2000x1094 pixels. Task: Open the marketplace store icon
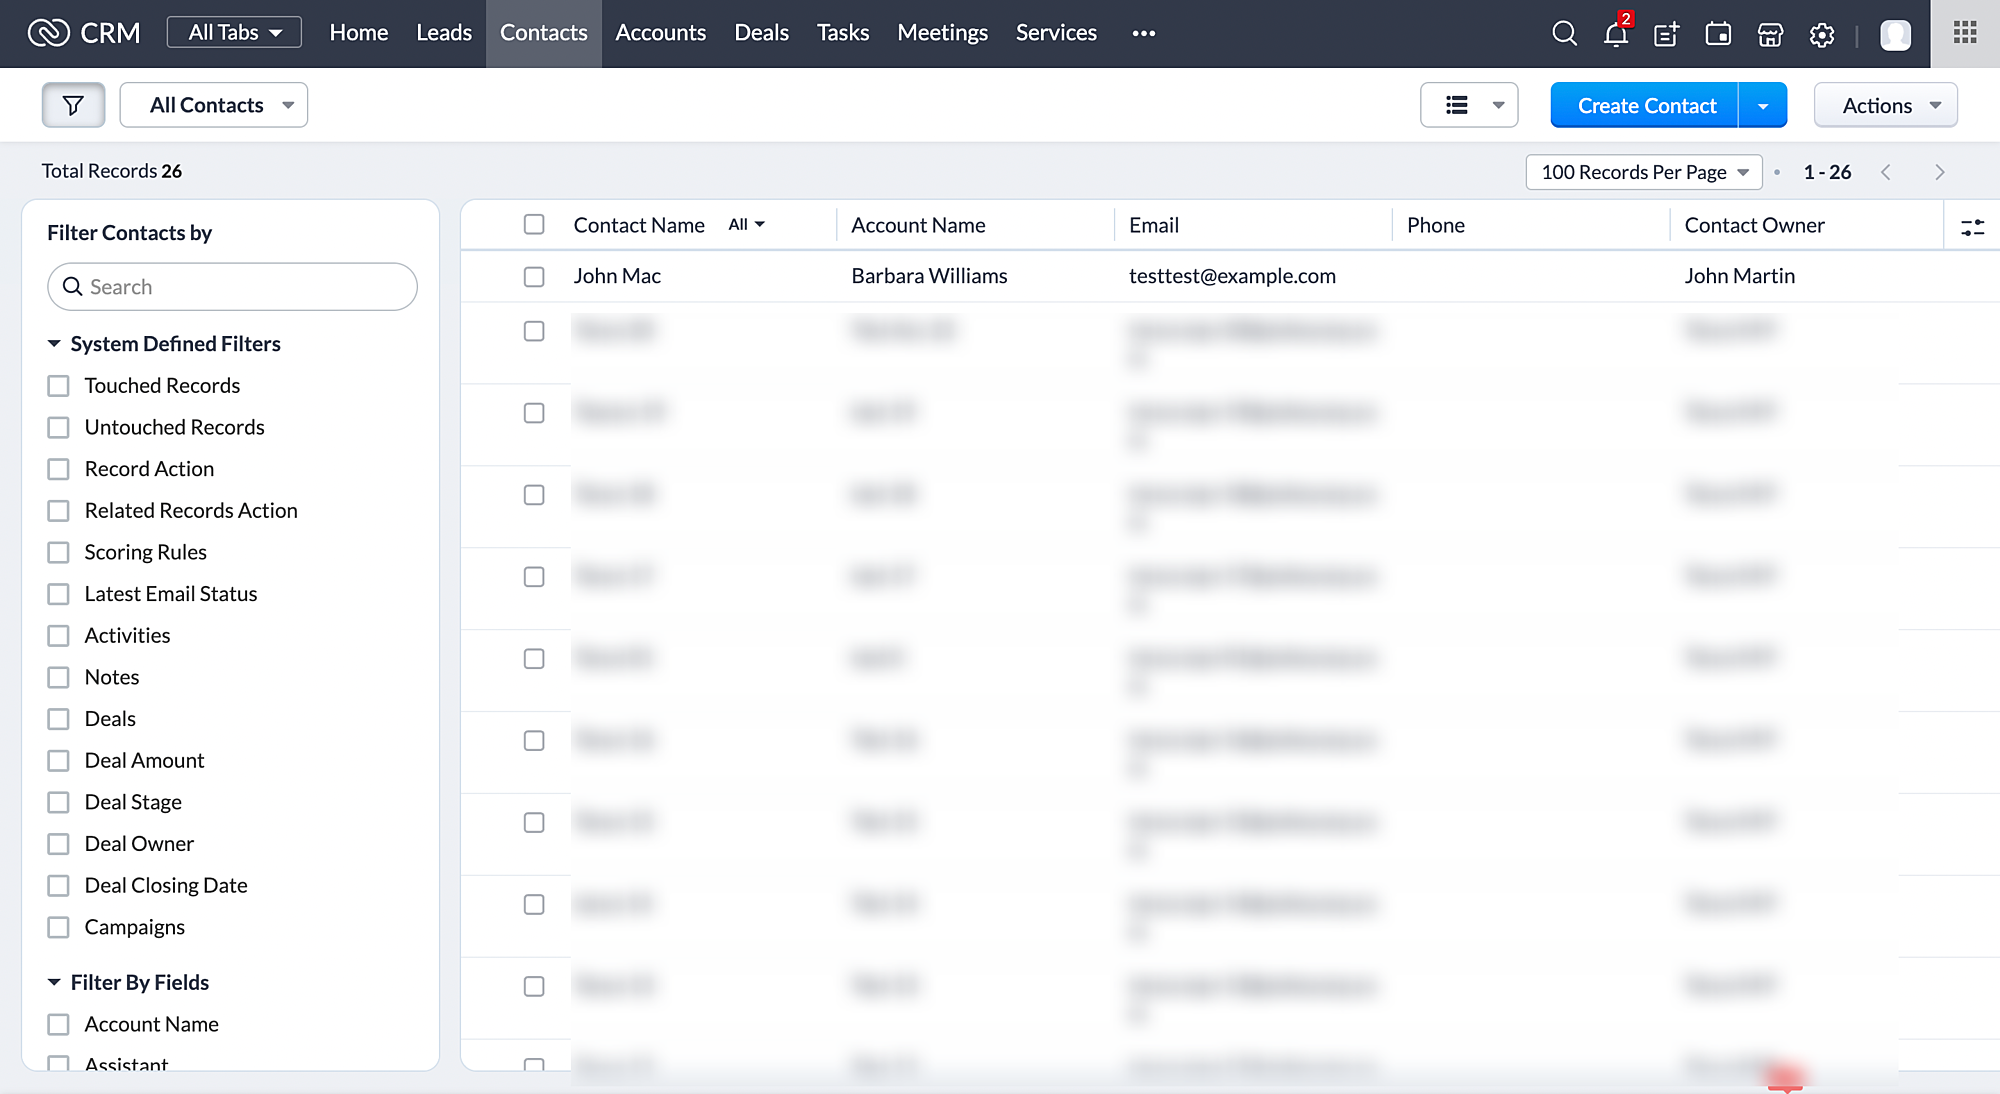click(x=1770, y=34)
